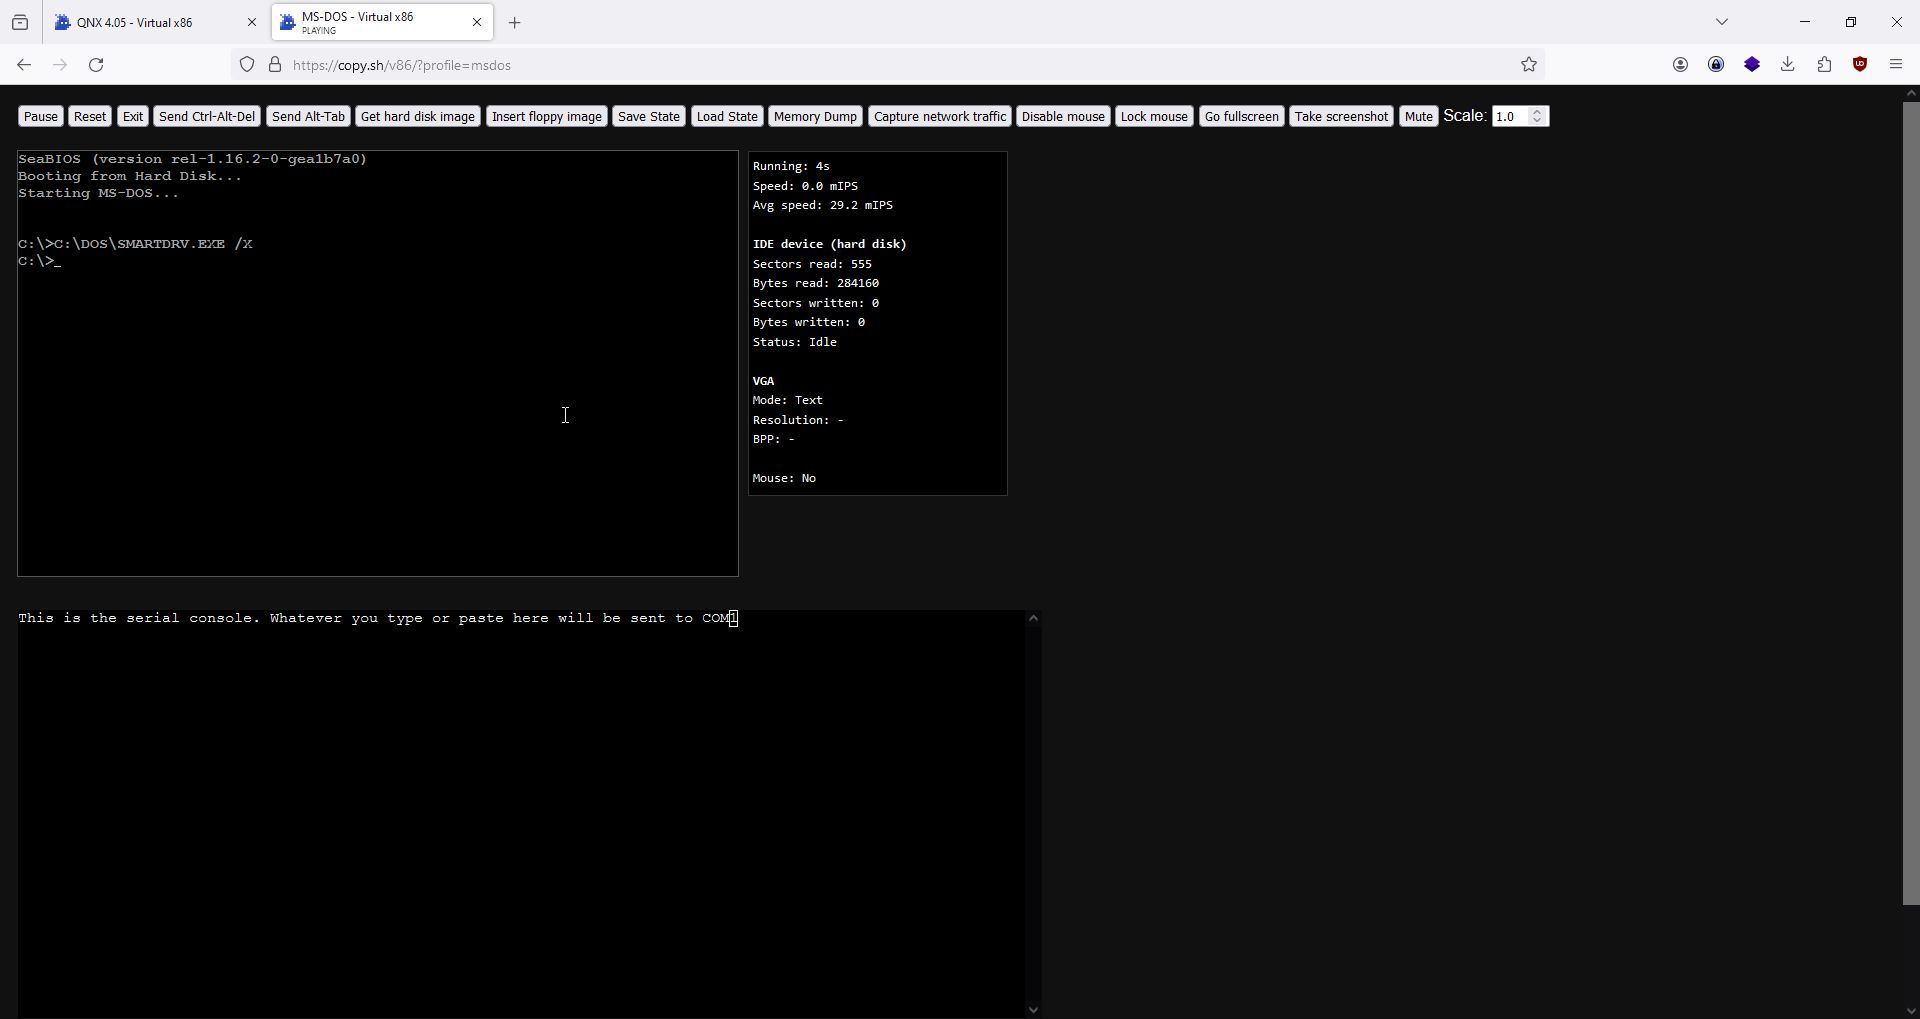Viewport: 1920px width, 1019px height.
Task: Close the MS-DOS Virtual x86 tab
Action: click(x=477, y=22)
